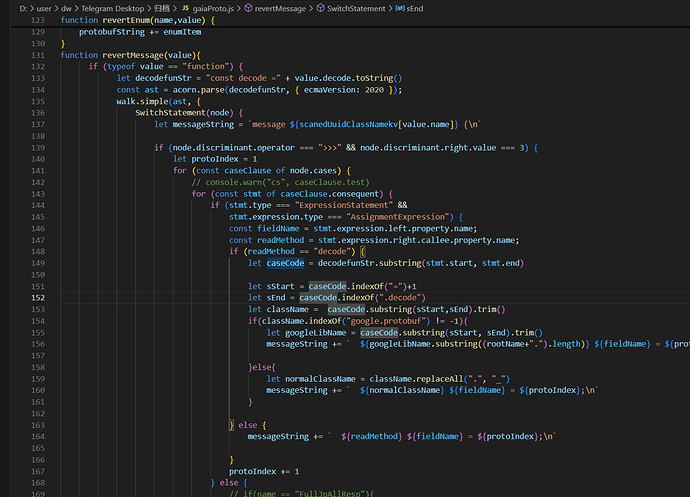This screenshot has height=497, width=690.
Task: Click the commented console.warn line
Action: pyautogui.click(x=280, y=182)
